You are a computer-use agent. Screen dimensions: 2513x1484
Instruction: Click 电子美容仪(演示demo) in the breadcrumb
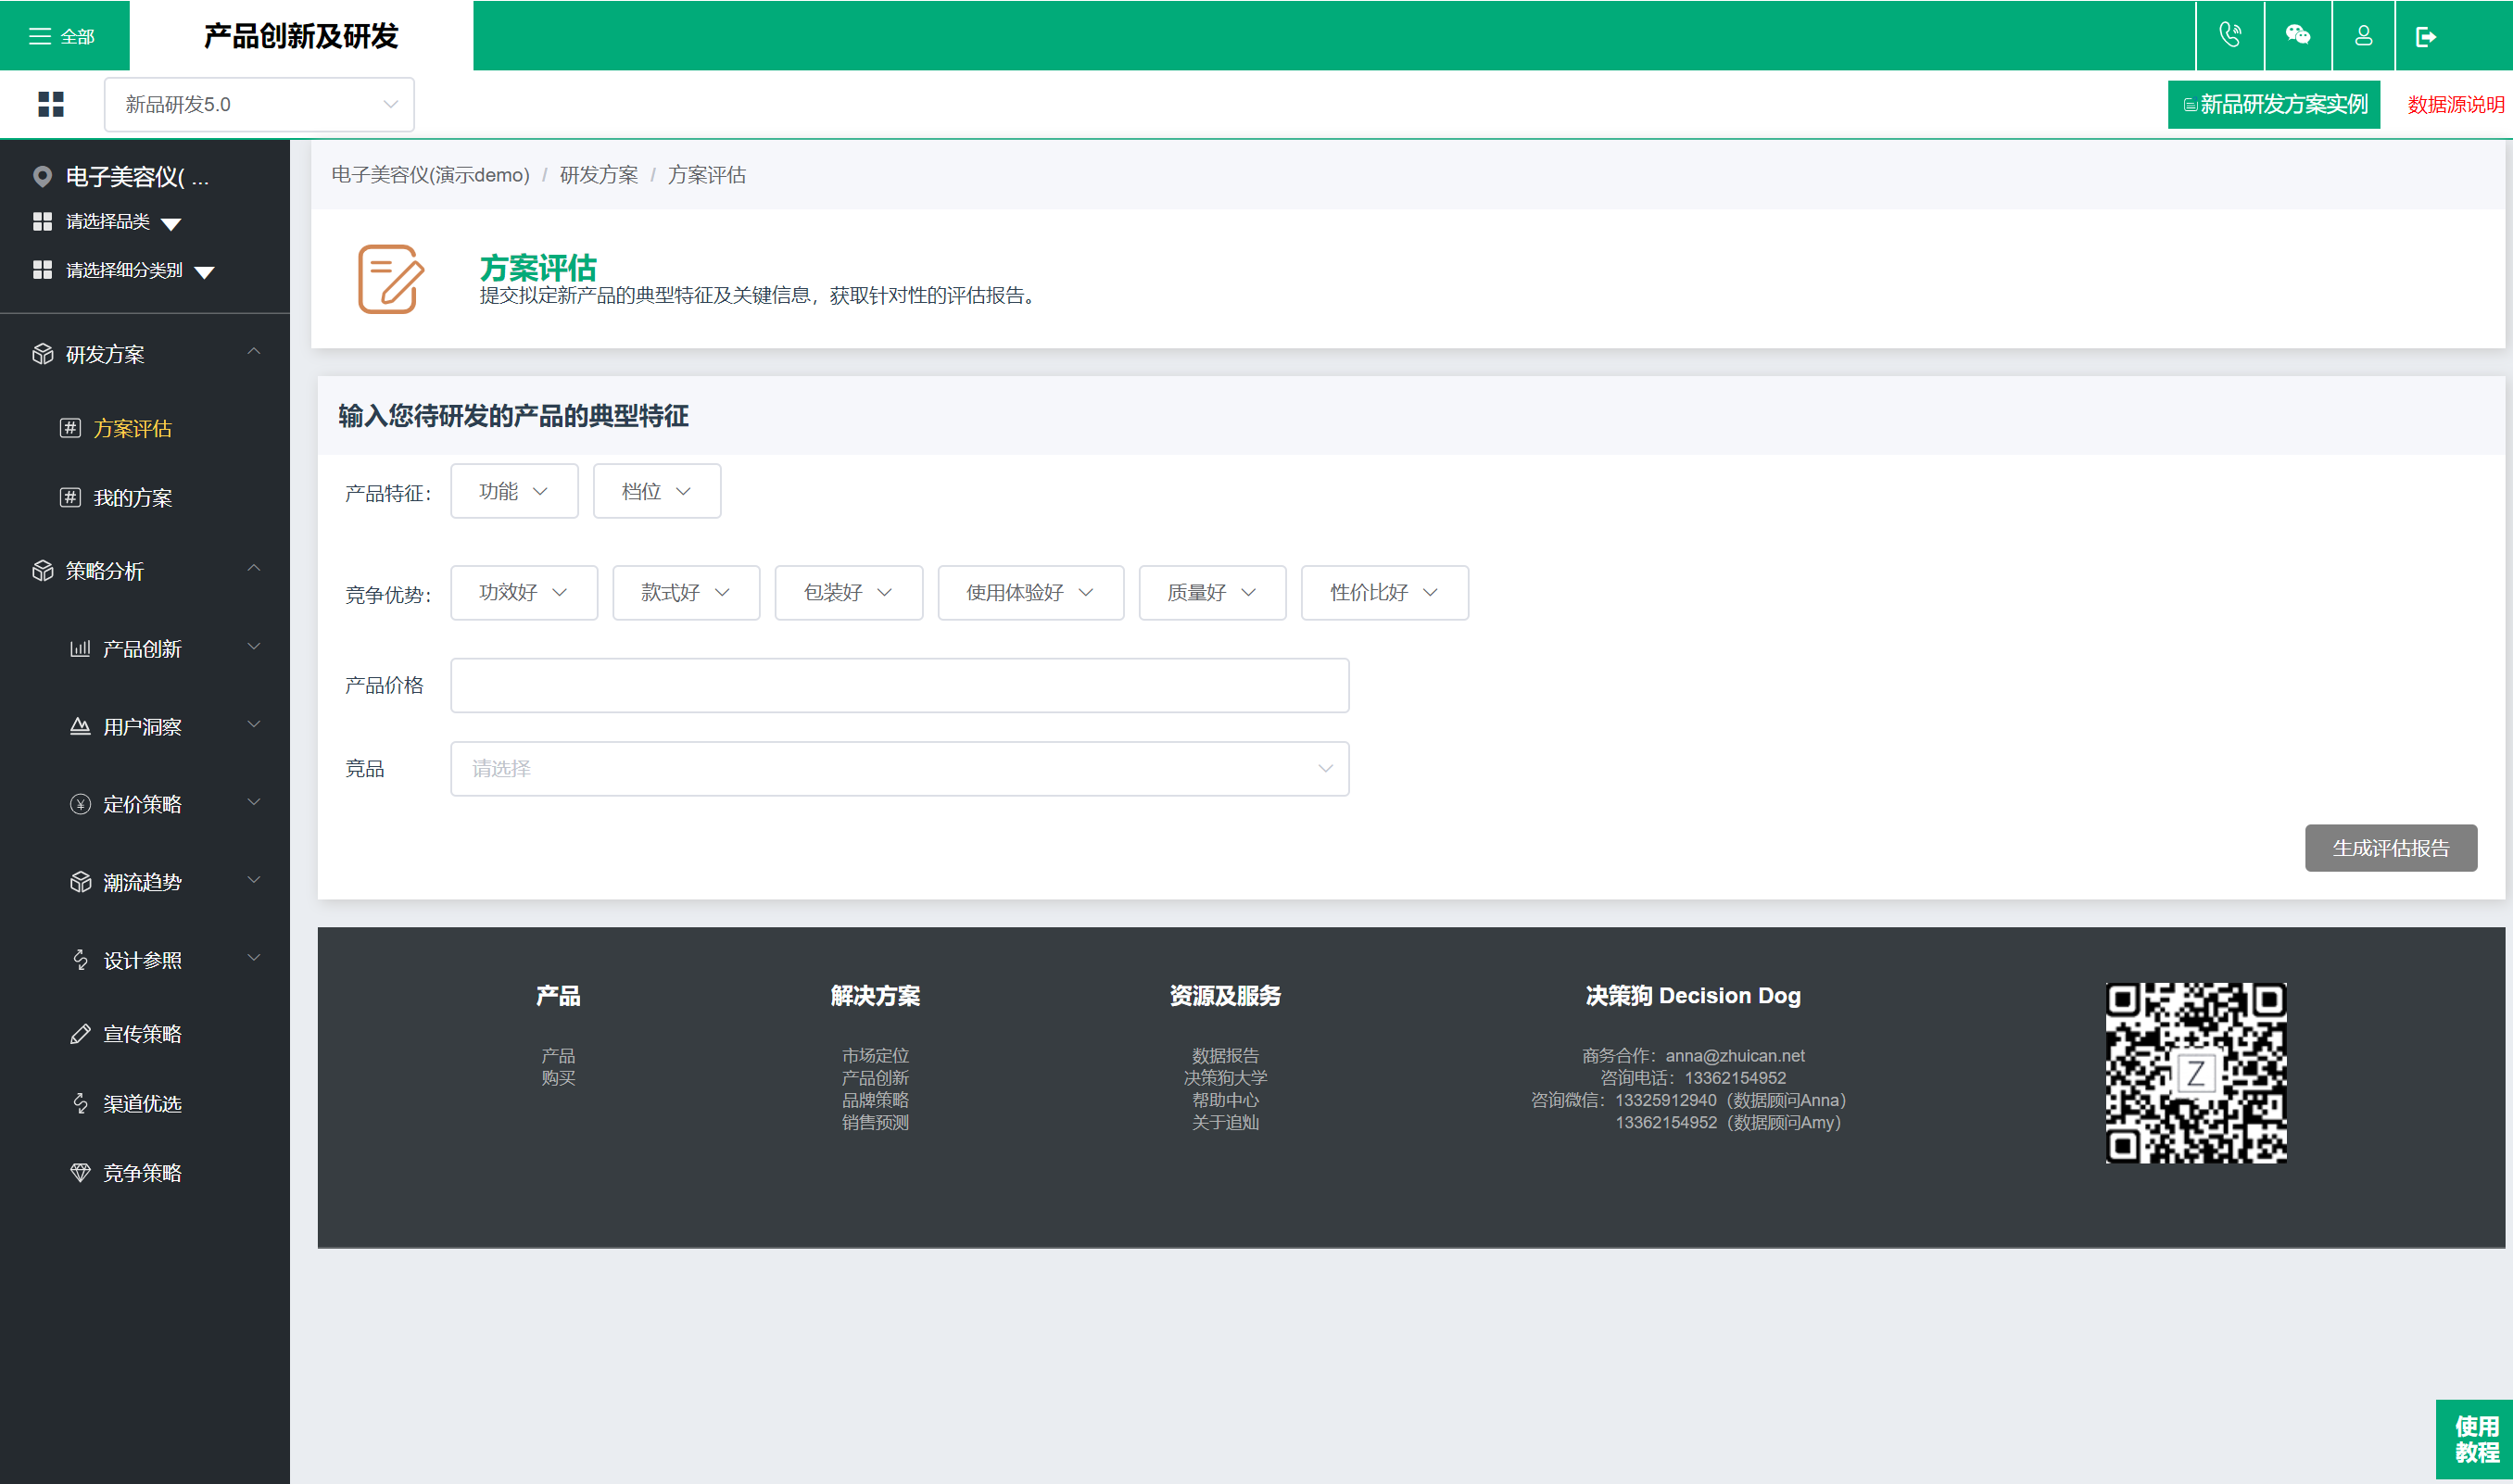(430, 175)
